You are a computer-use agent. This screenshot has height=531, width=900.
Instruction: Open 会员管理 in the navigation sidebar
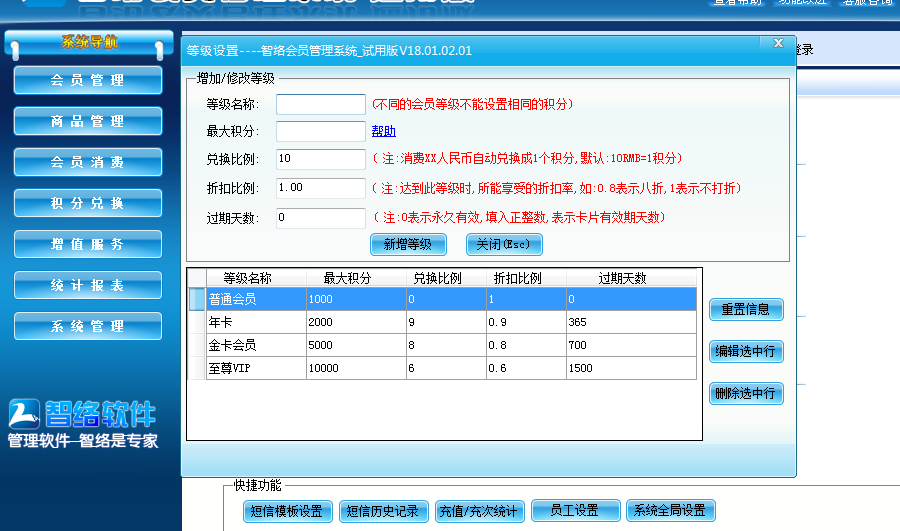click(88, 80)
